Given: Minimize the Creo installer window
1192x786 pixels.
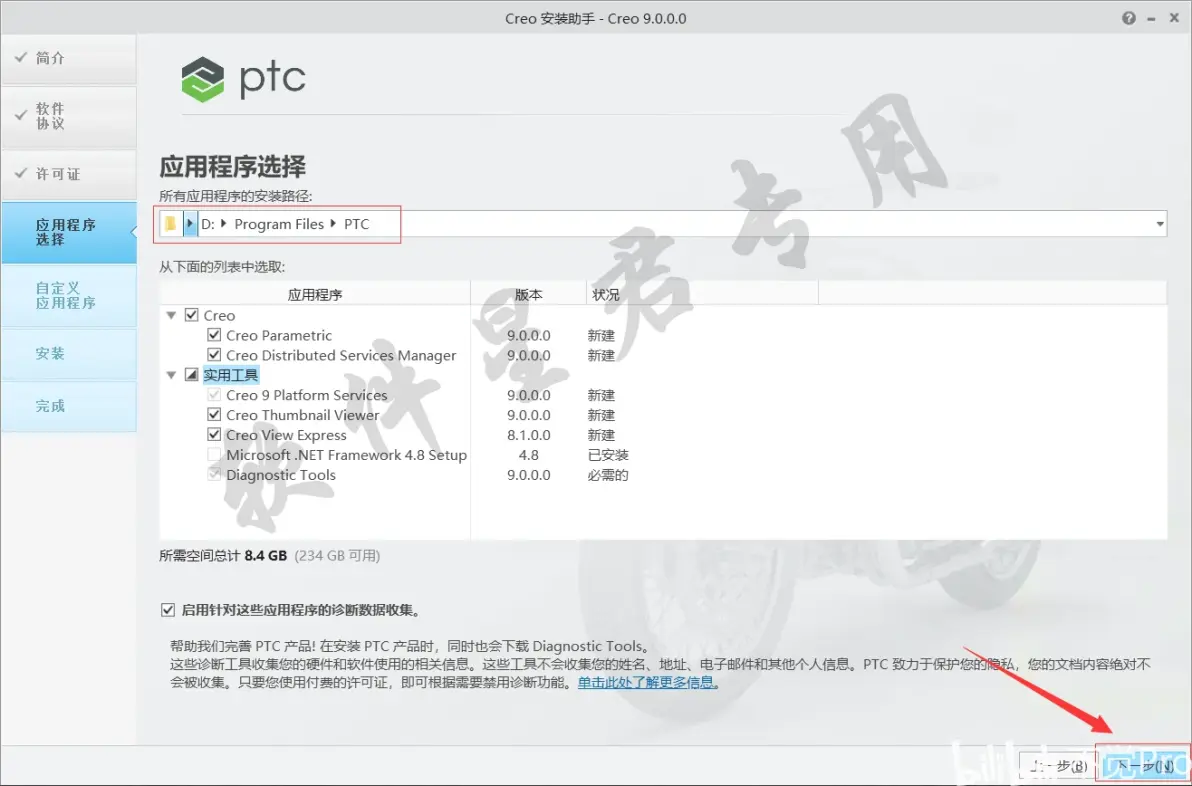Looking at the screenshot, I should click(x=1152, y=18).
